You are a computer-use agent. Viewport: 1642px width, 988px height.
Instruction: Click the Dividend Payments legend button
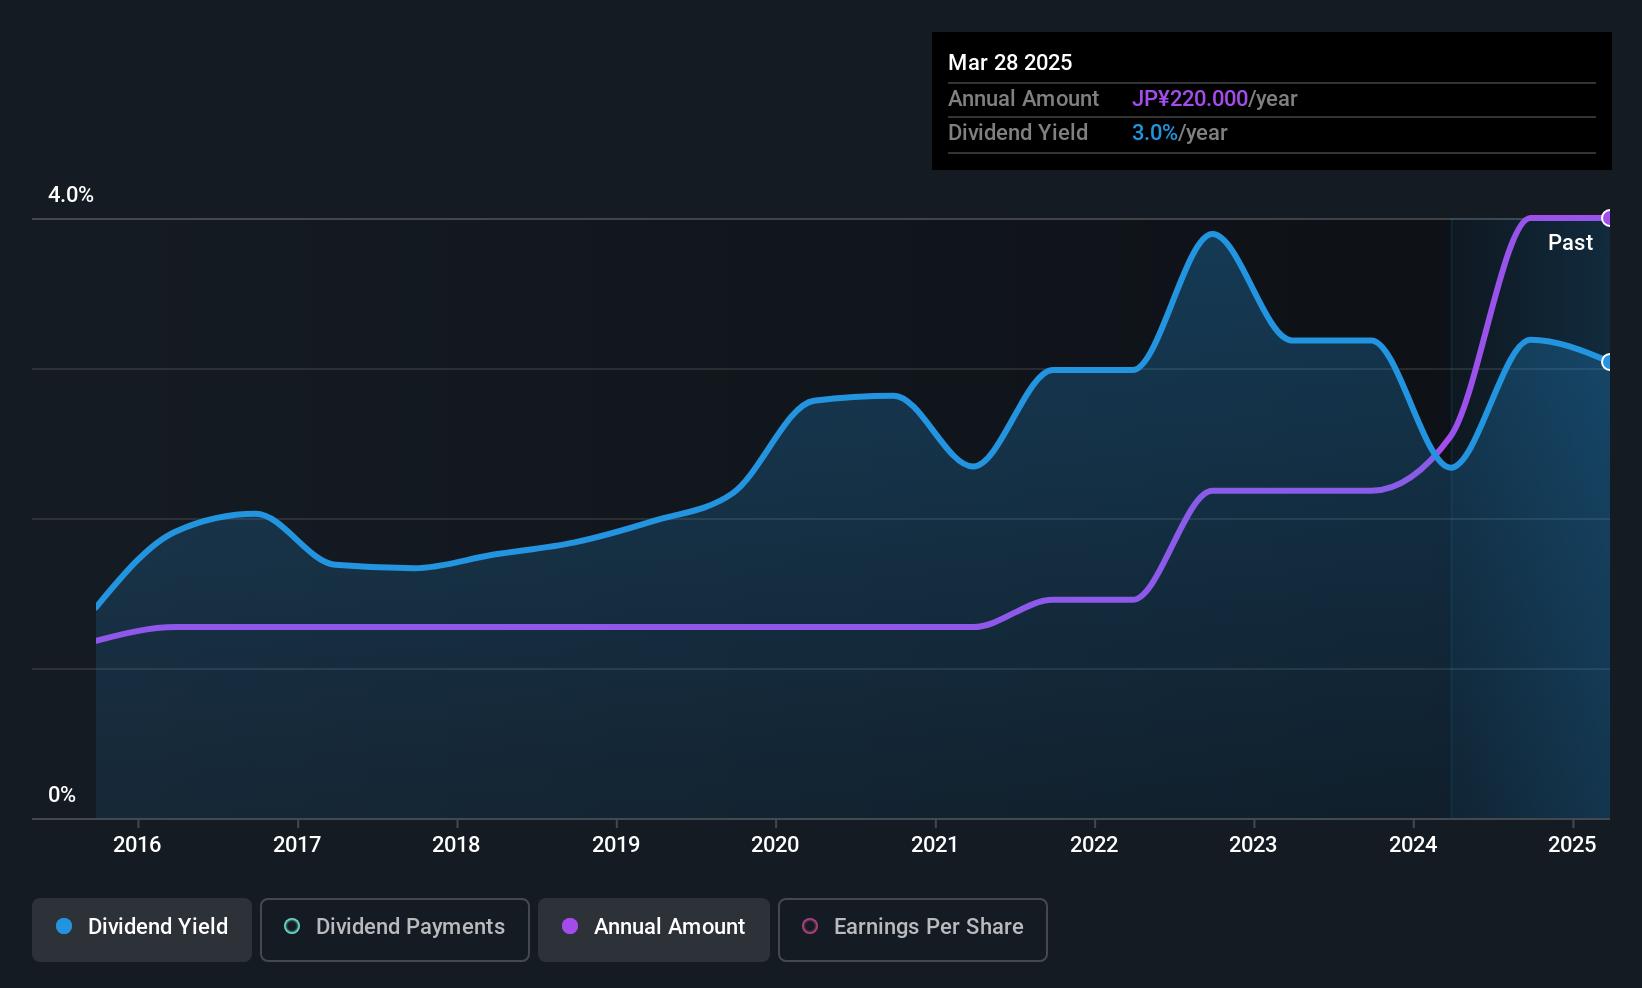[x=394, y=929]
